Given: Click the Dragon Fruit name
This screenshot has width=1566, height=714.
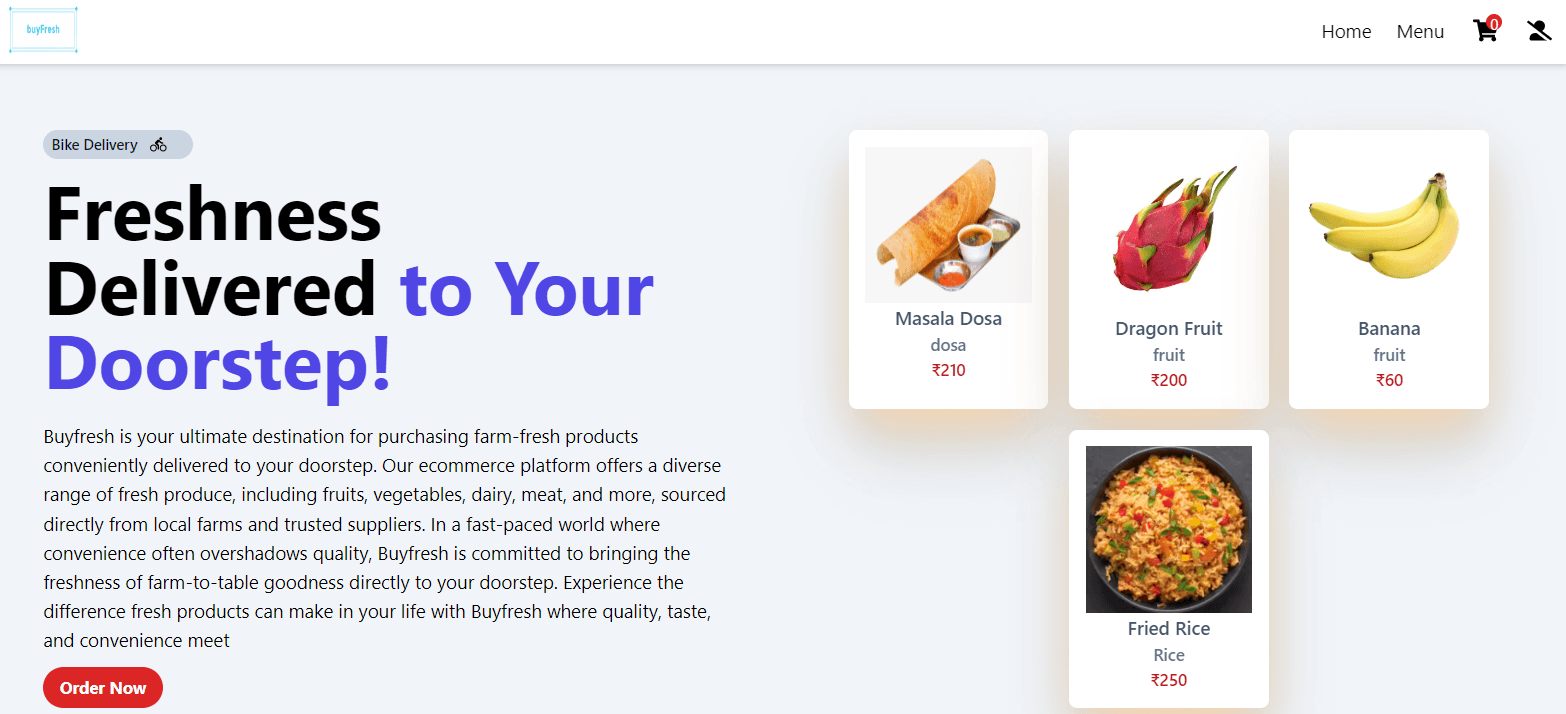Looking at the screenshot, I should (1169, 329).
